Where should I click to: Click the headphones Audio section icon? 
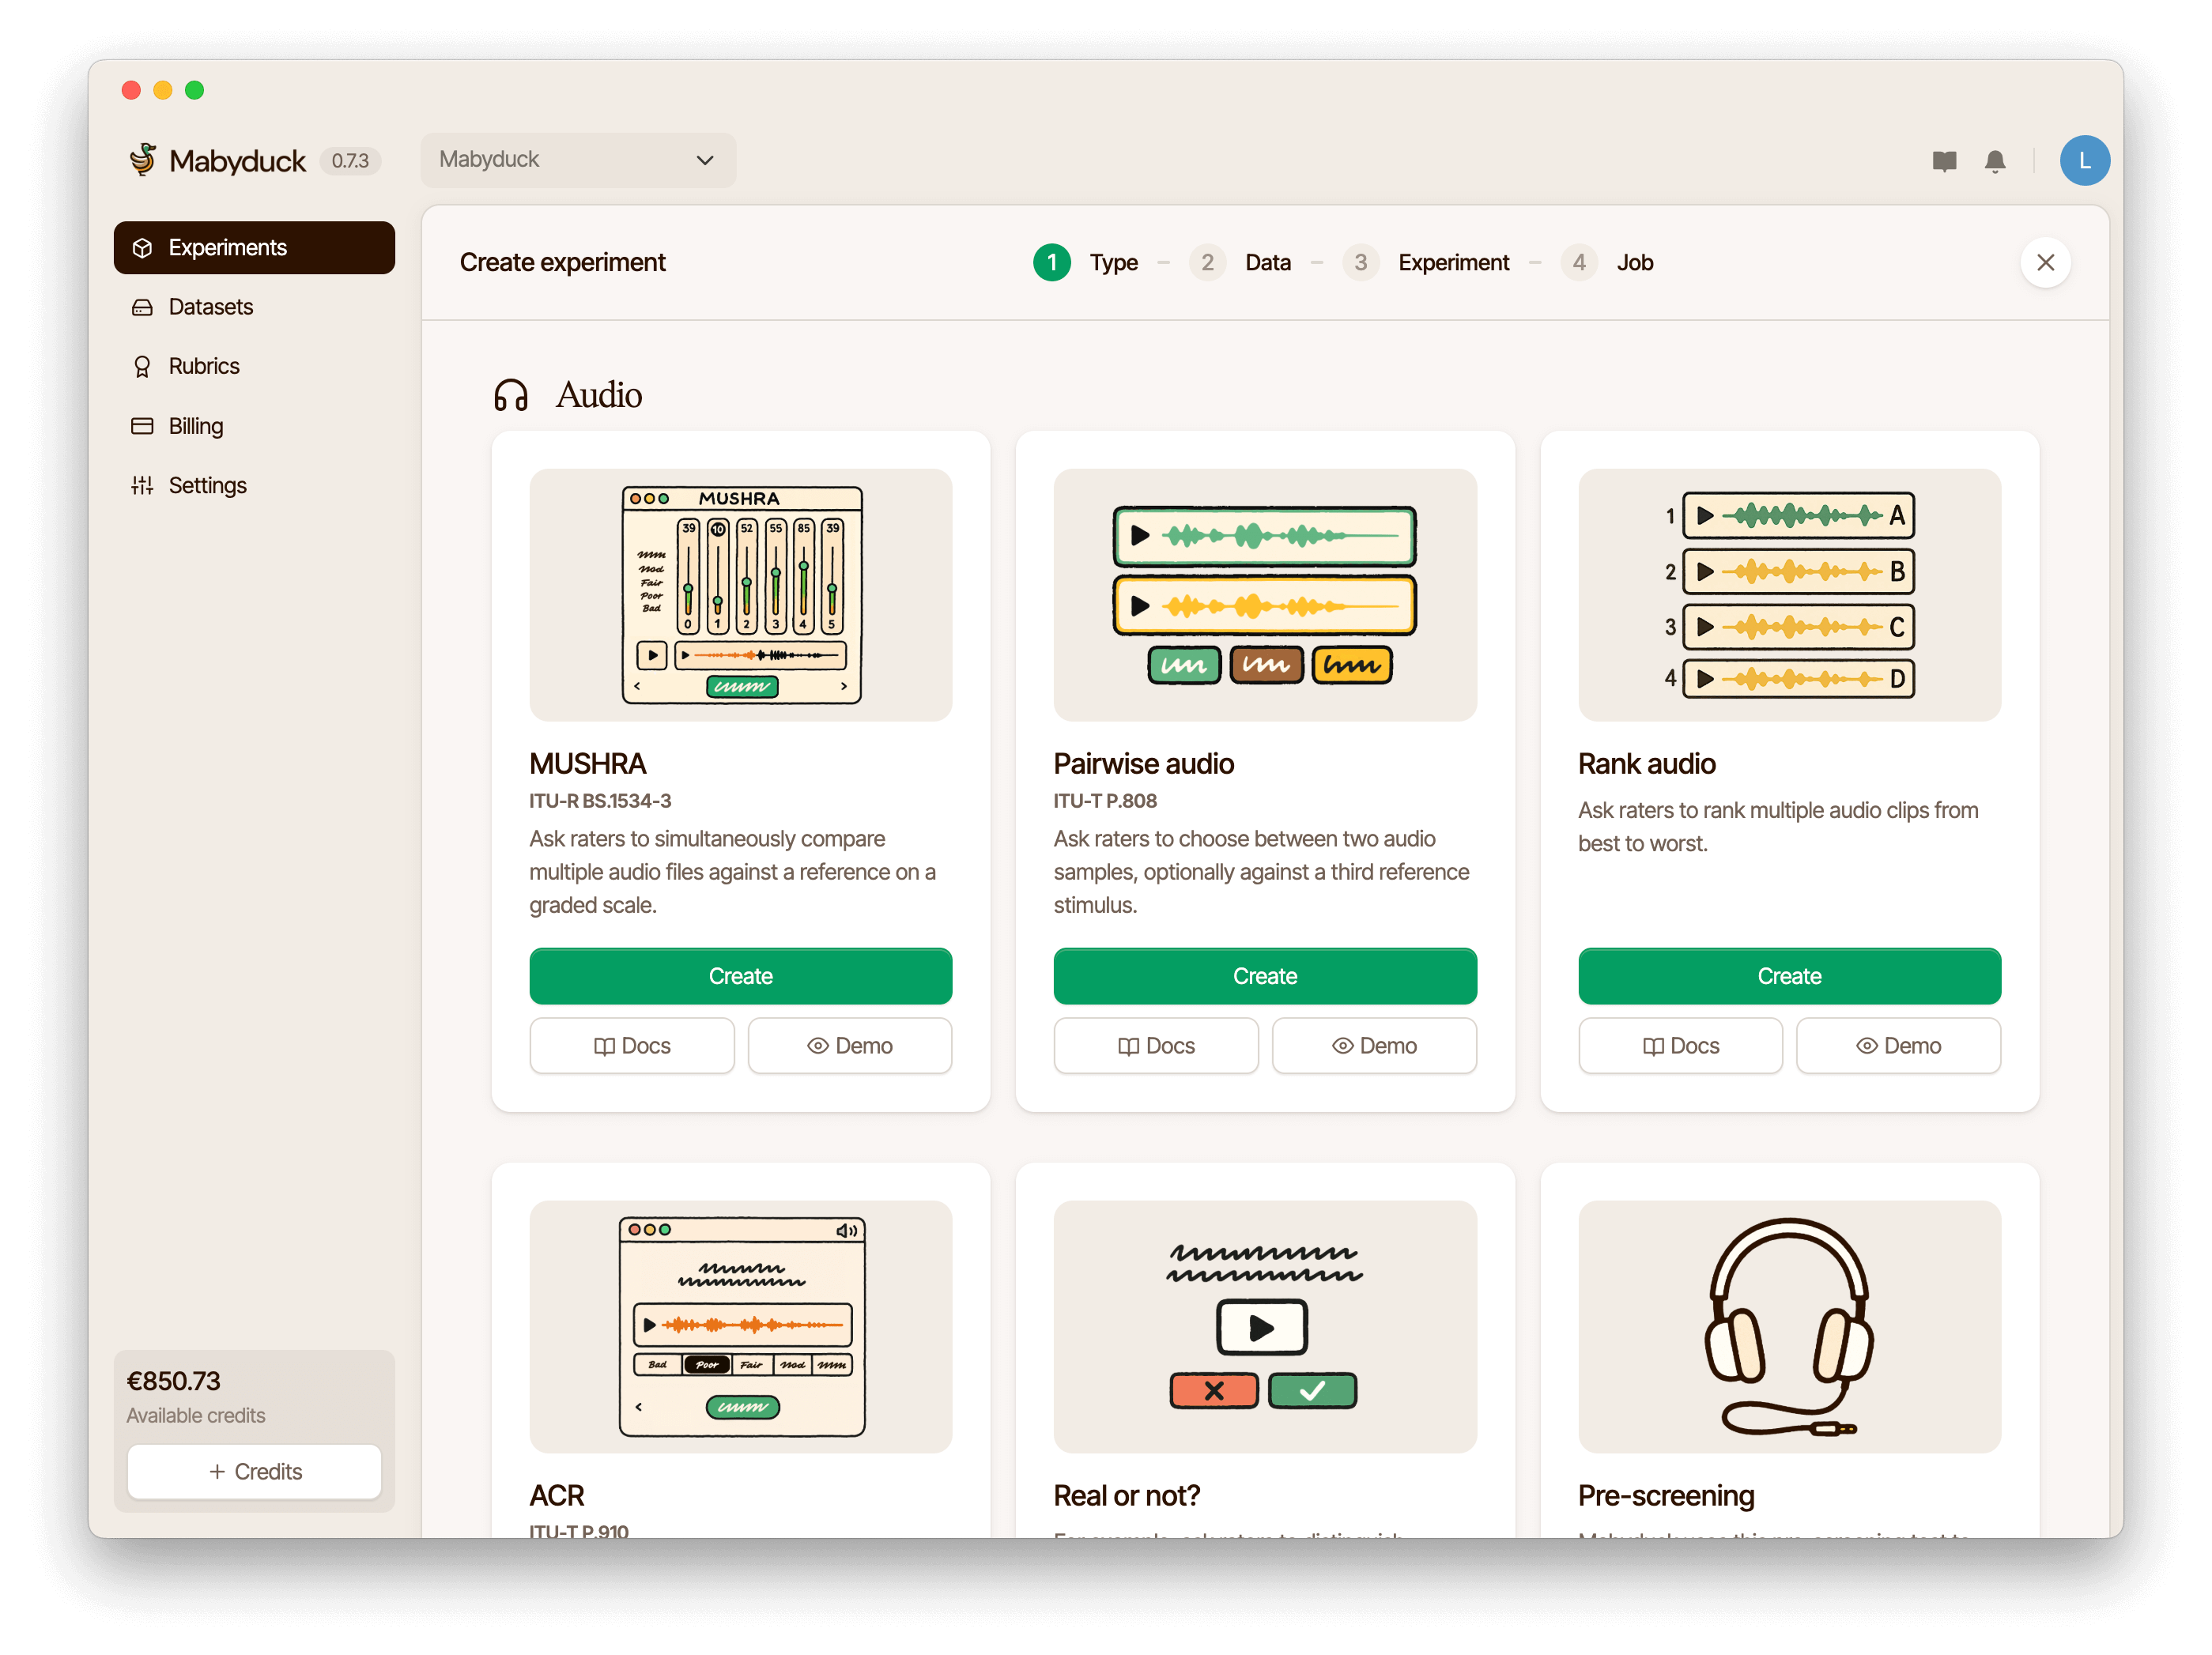(512, 395)
